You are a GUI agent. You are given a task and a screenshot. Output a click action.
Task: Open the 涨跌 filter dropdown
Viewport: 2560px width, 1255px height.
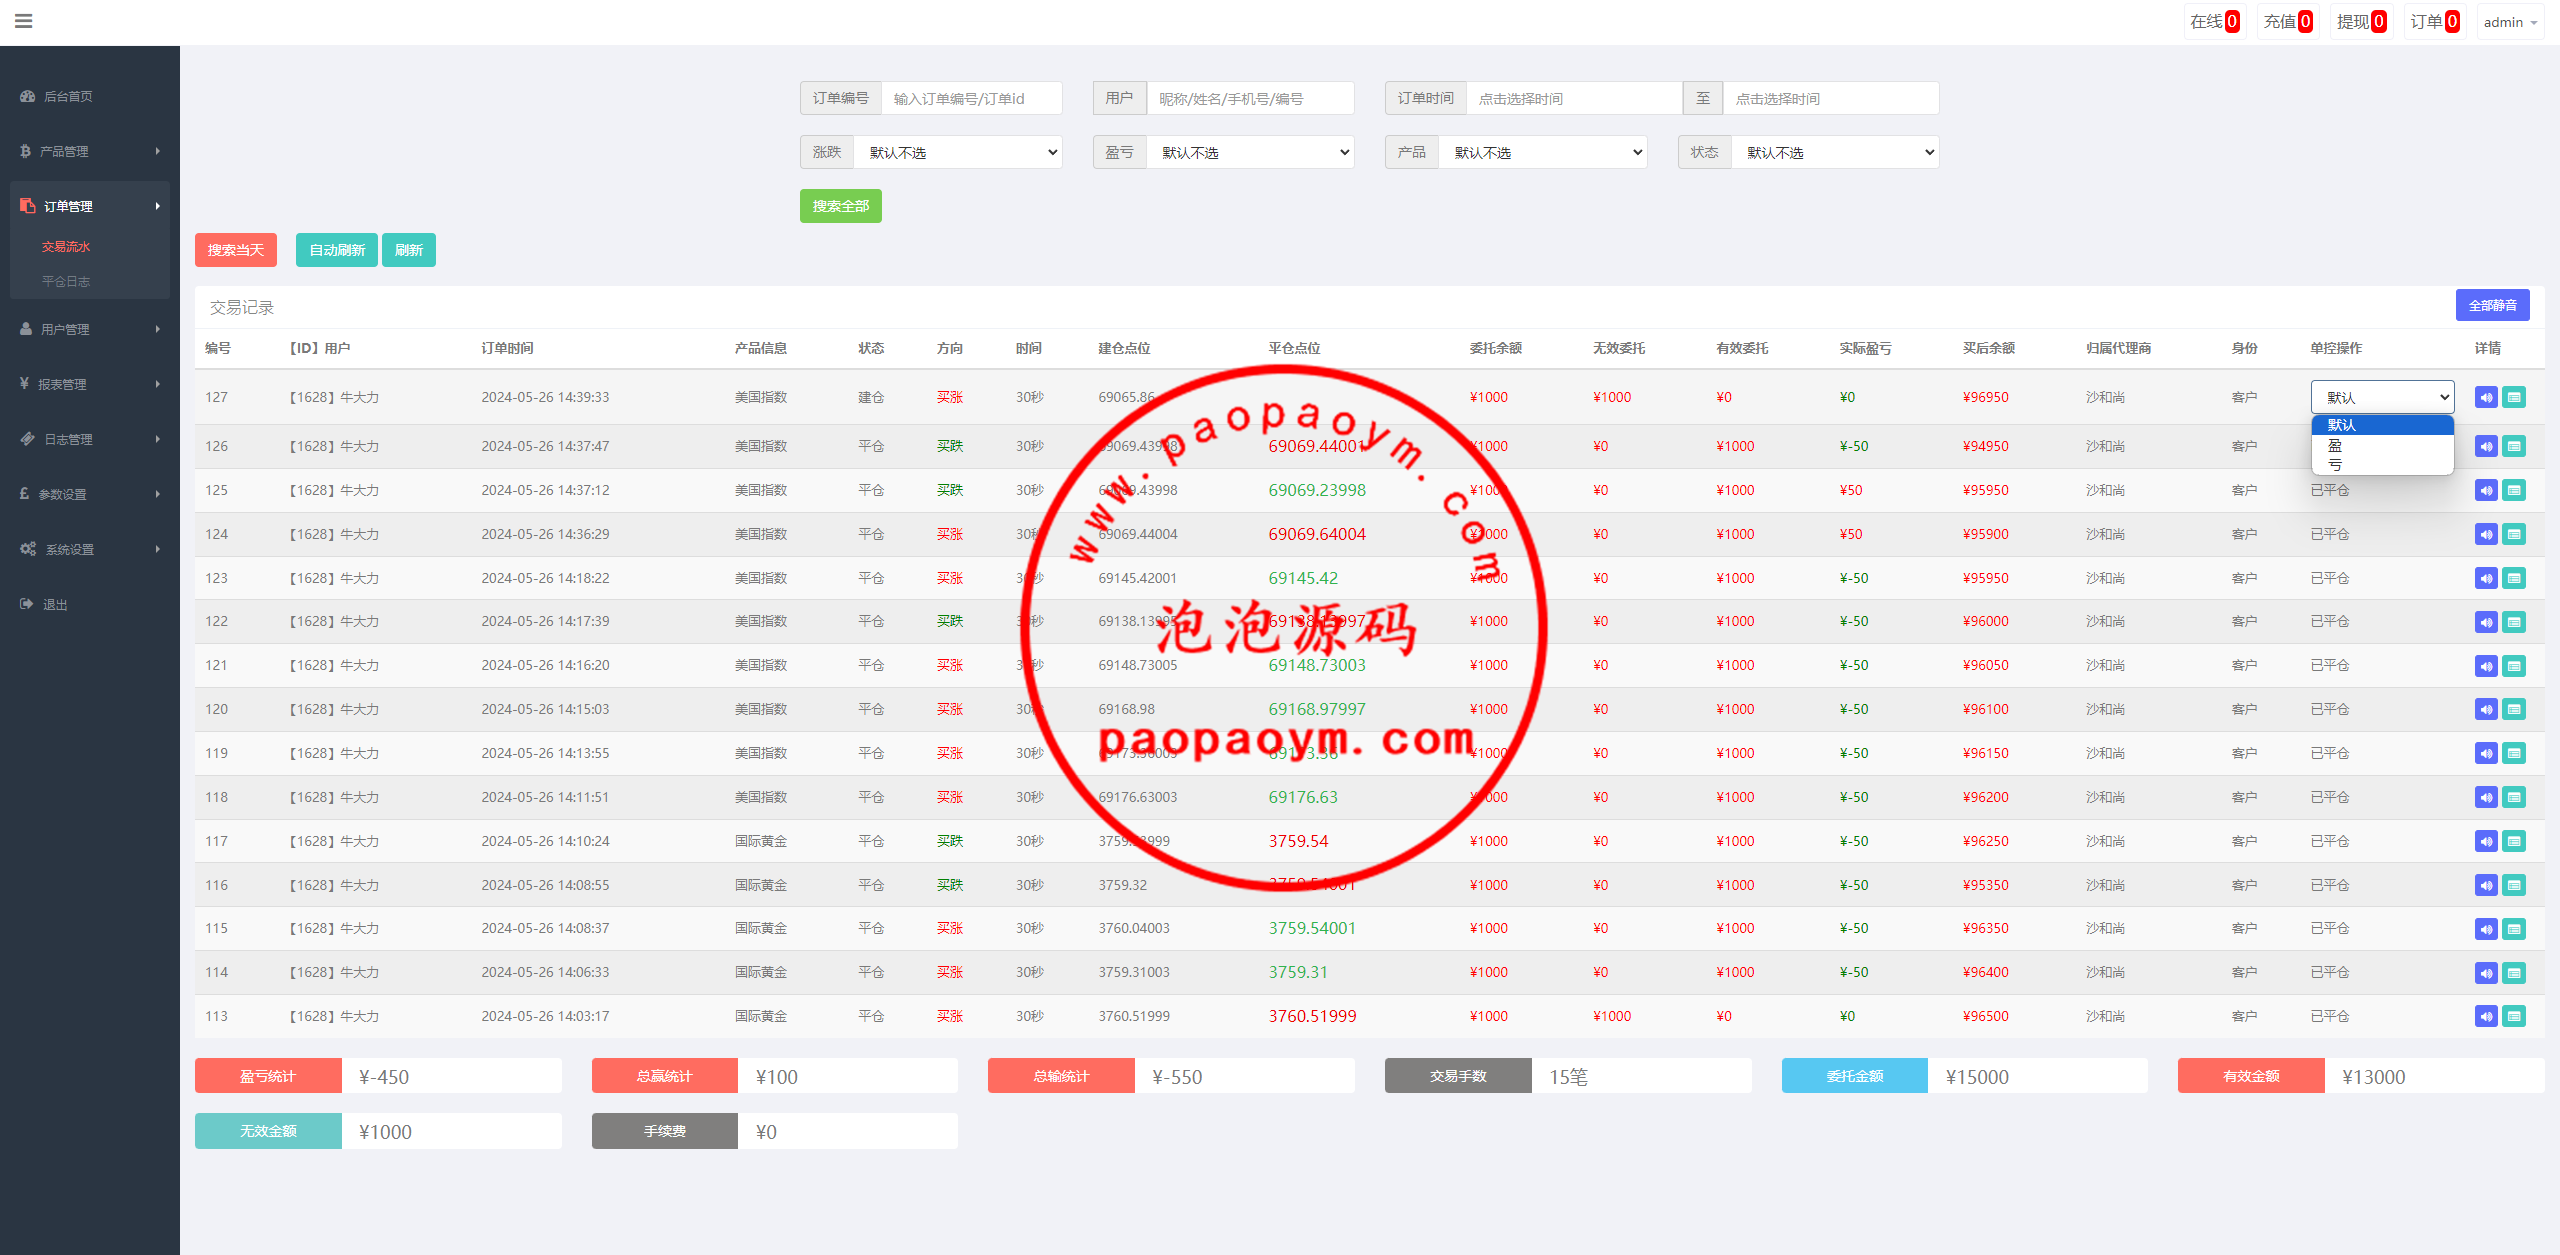click(x=958, y=153)
